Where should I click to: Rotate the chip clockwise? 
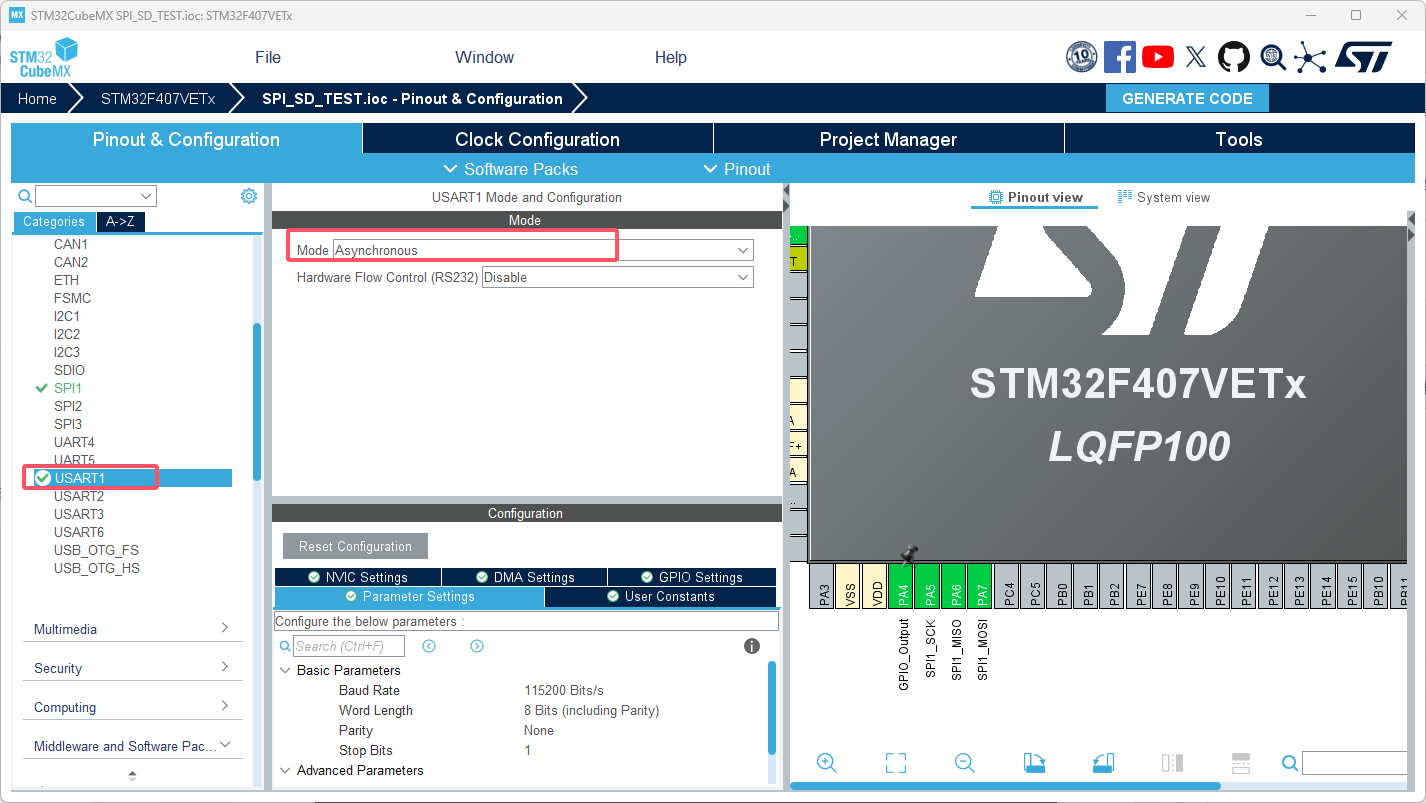click(1034, 762)
